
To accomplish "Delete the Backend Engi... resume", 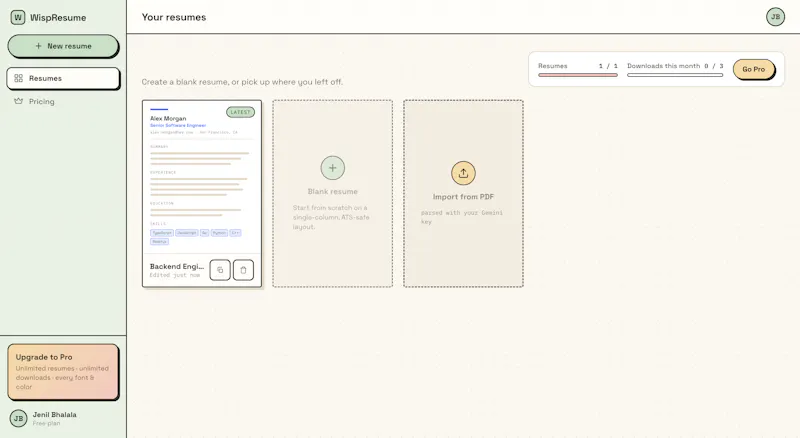I will (243, 270).
